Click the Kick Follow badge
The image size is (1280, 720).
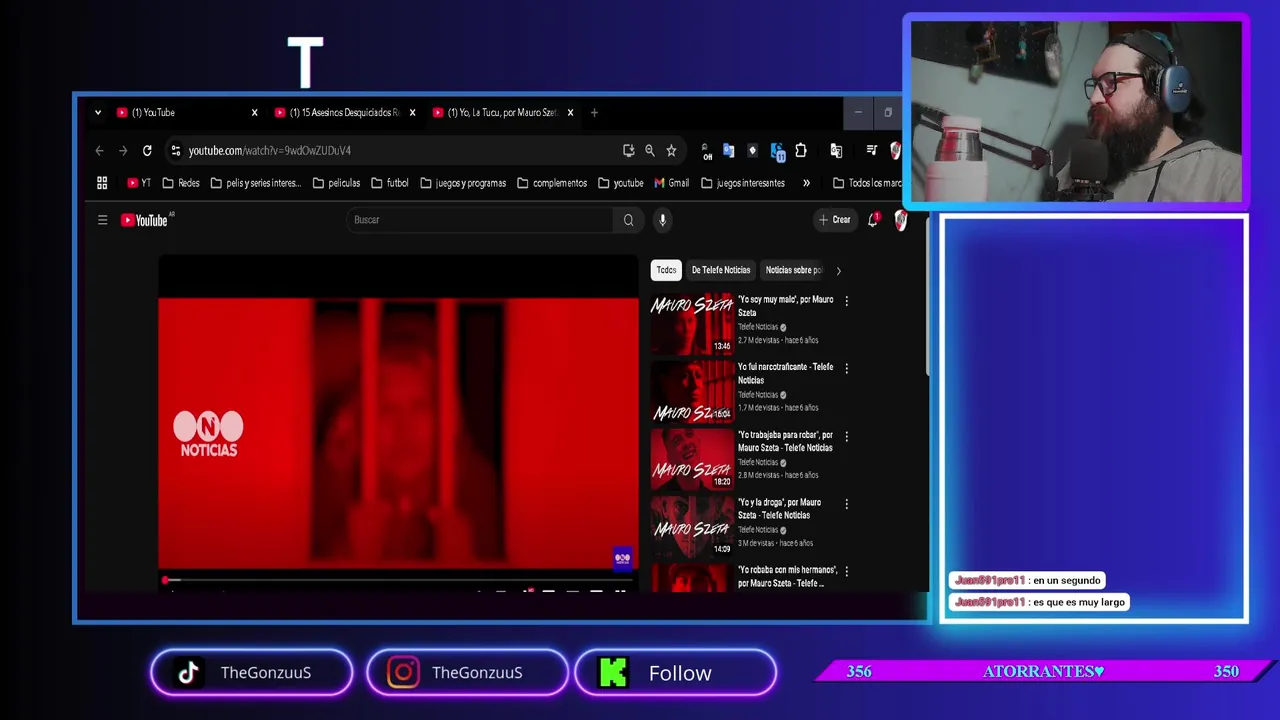point(676,673)
